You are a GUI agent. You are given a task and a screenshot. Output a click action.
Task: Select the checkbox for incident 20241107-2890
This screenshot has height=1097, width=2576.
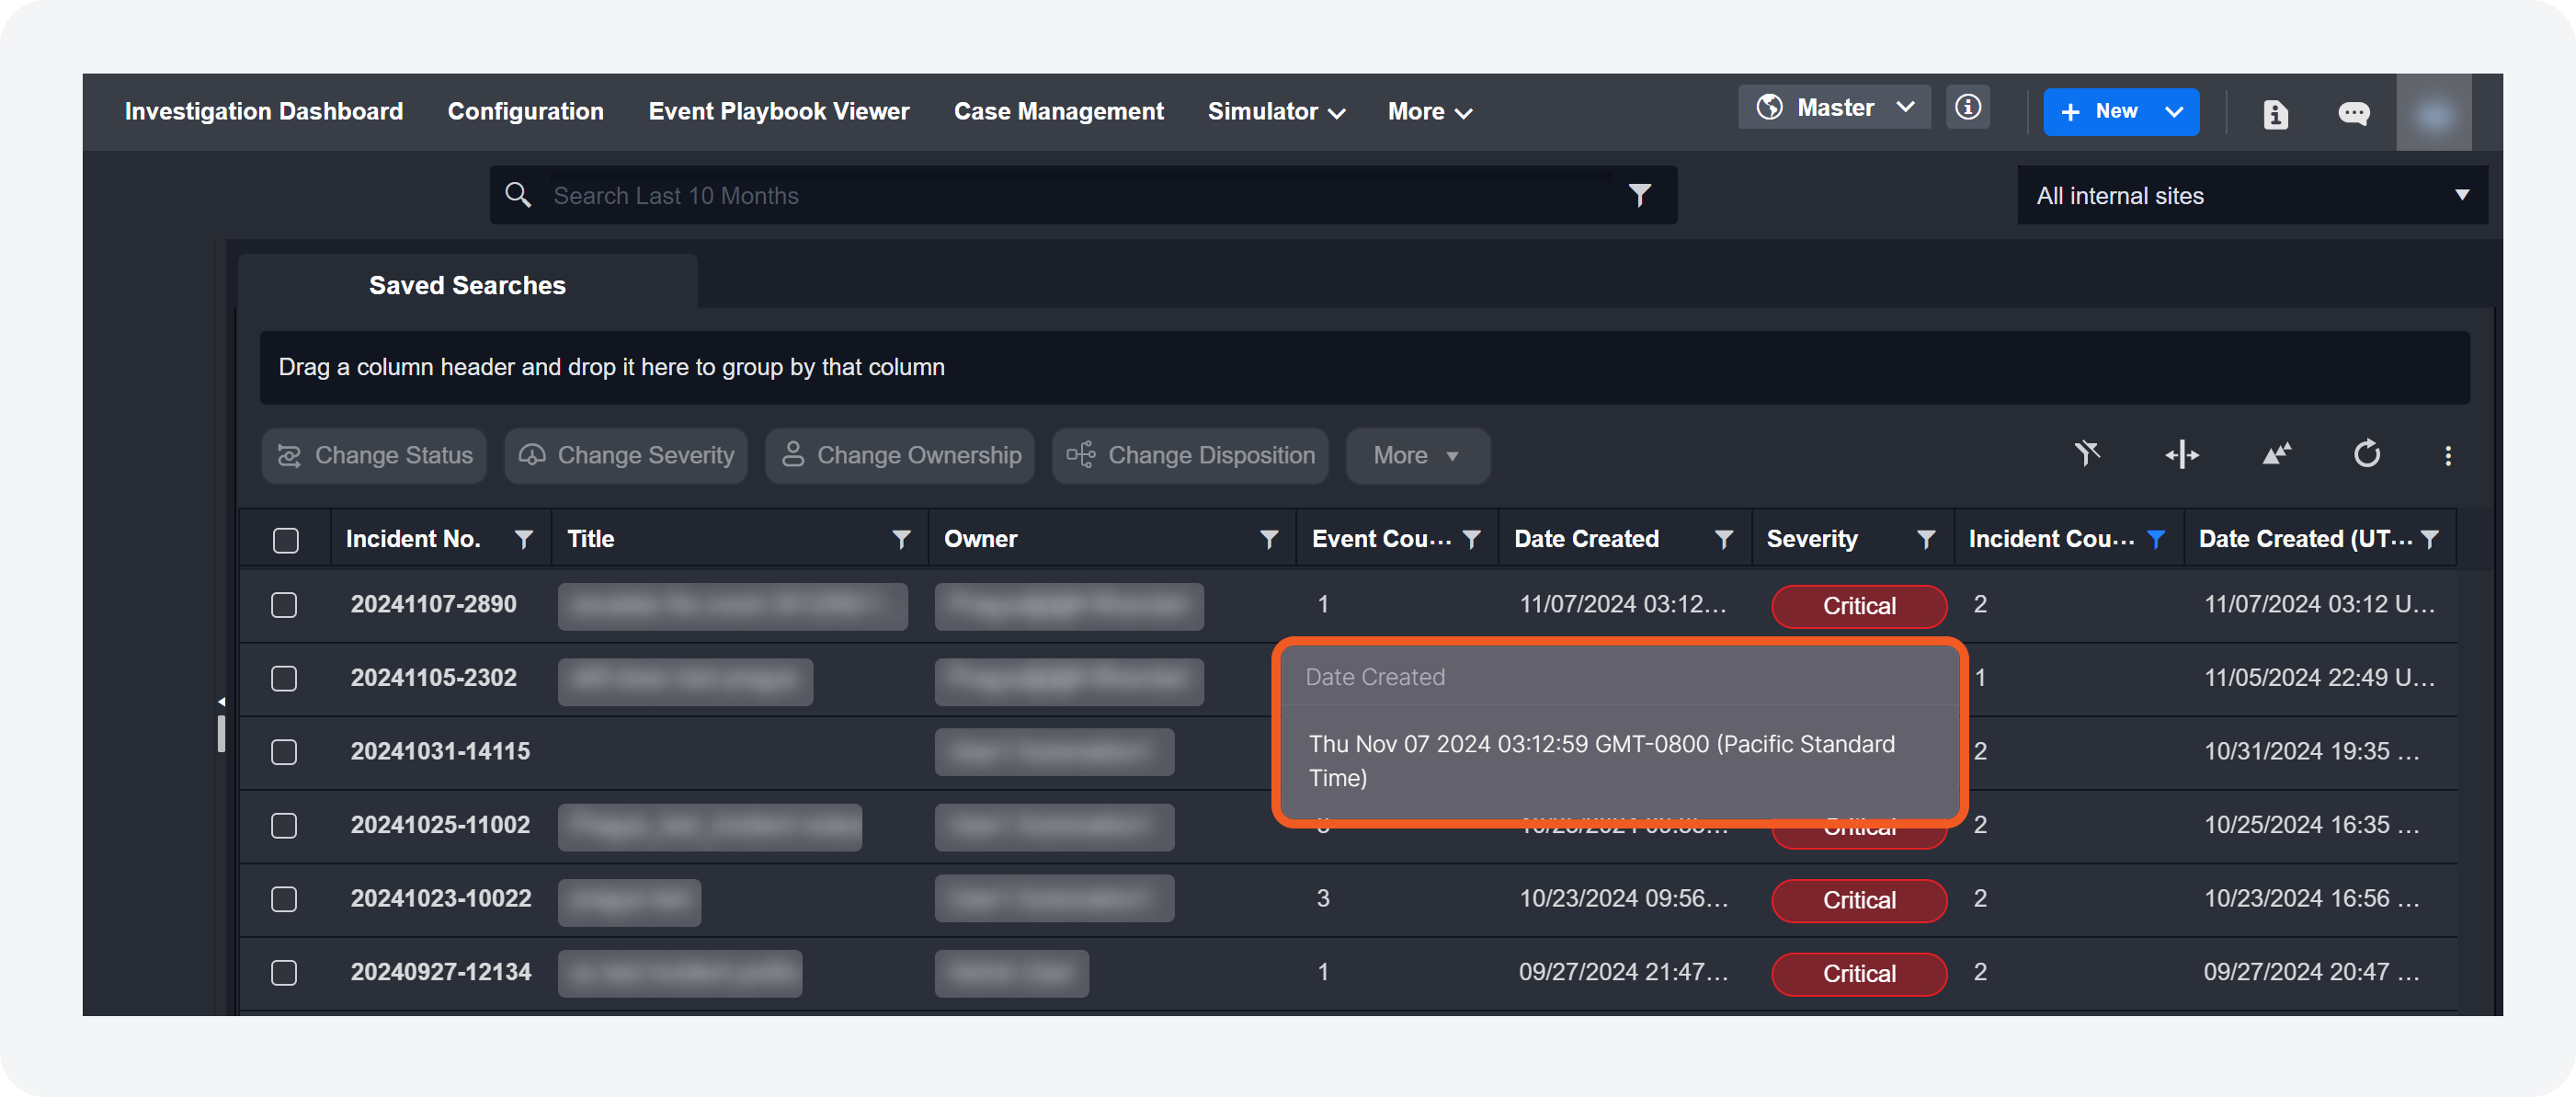(284, 605)
